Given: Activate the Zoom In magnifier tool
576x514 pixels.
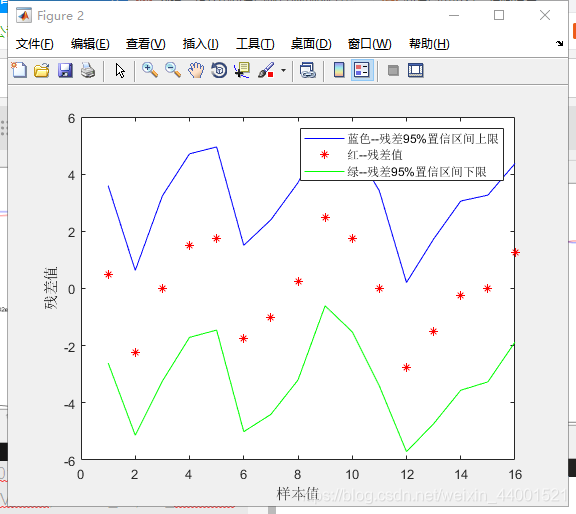Looking at the screenshot, I should 150,70.
